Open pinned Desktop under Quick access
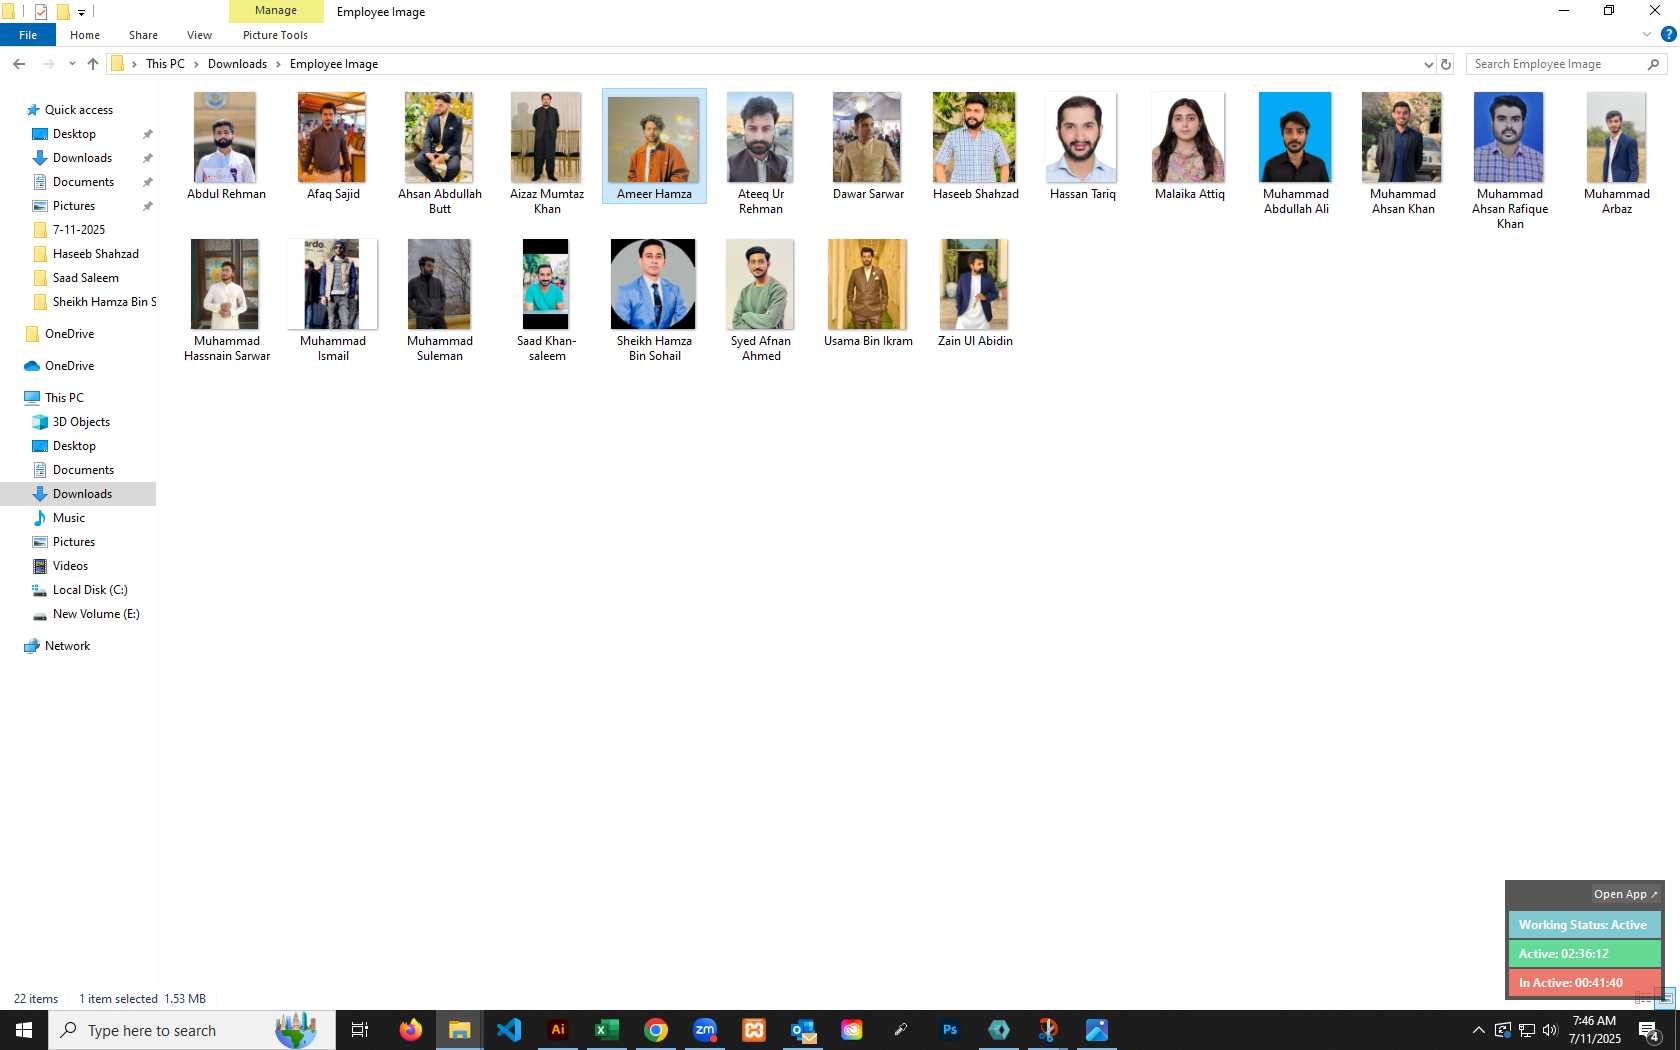The image size is (1680, 1050). 74,134
